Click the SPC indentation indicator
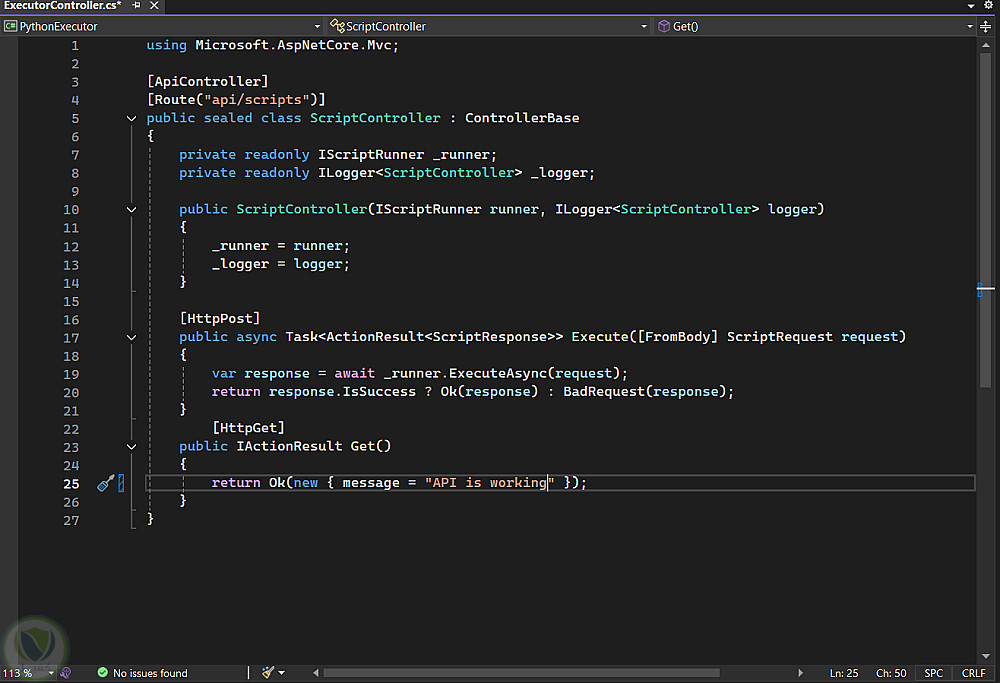Viewport: 1000px width, 683px height. (933, 673)
